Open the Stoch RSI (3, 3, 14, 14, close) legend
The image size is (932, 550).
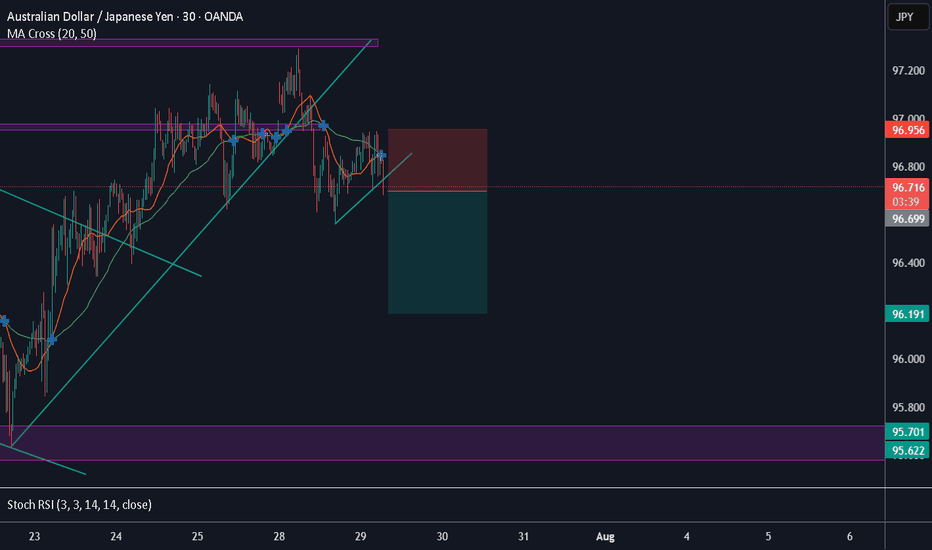click(x=79, y=505)
